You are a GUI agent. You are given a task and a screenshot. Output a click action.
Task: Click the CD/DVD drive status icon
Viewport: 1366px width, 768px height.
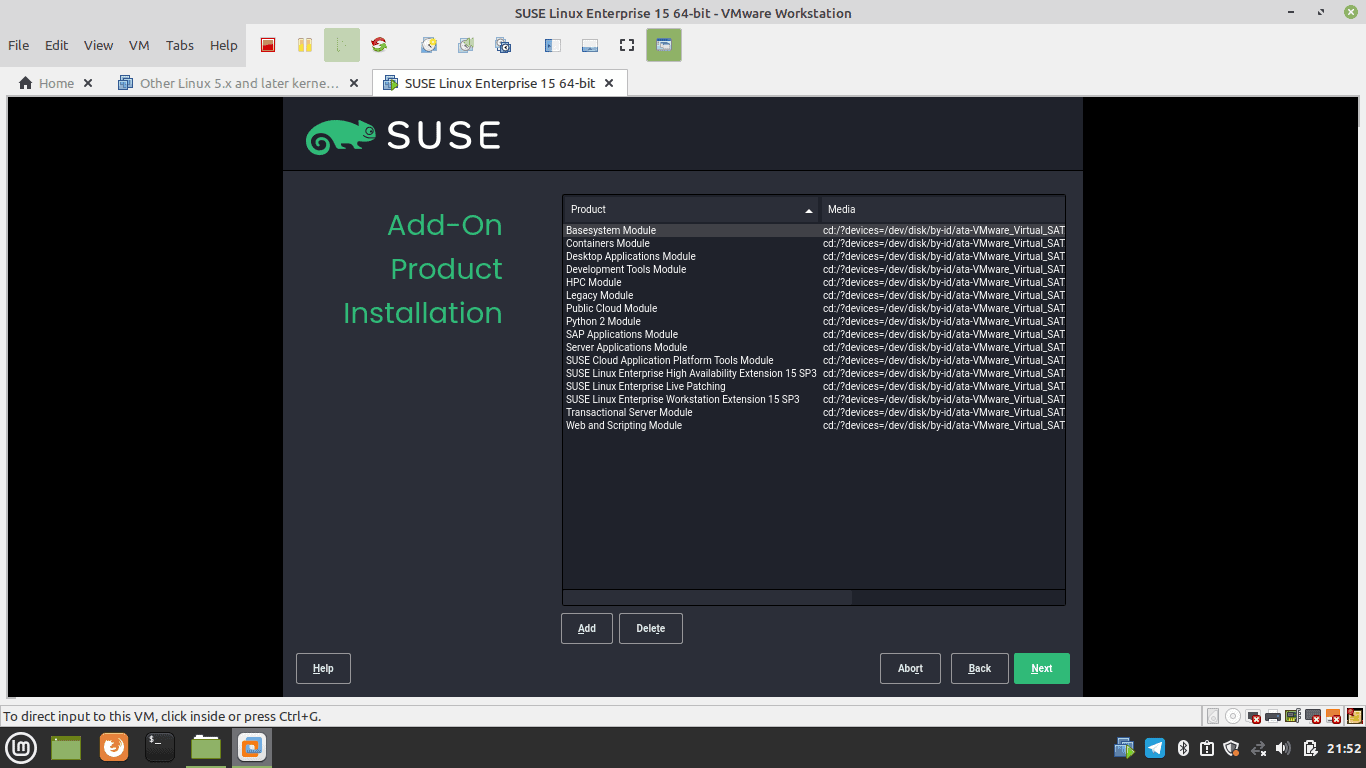(1233, 716)
